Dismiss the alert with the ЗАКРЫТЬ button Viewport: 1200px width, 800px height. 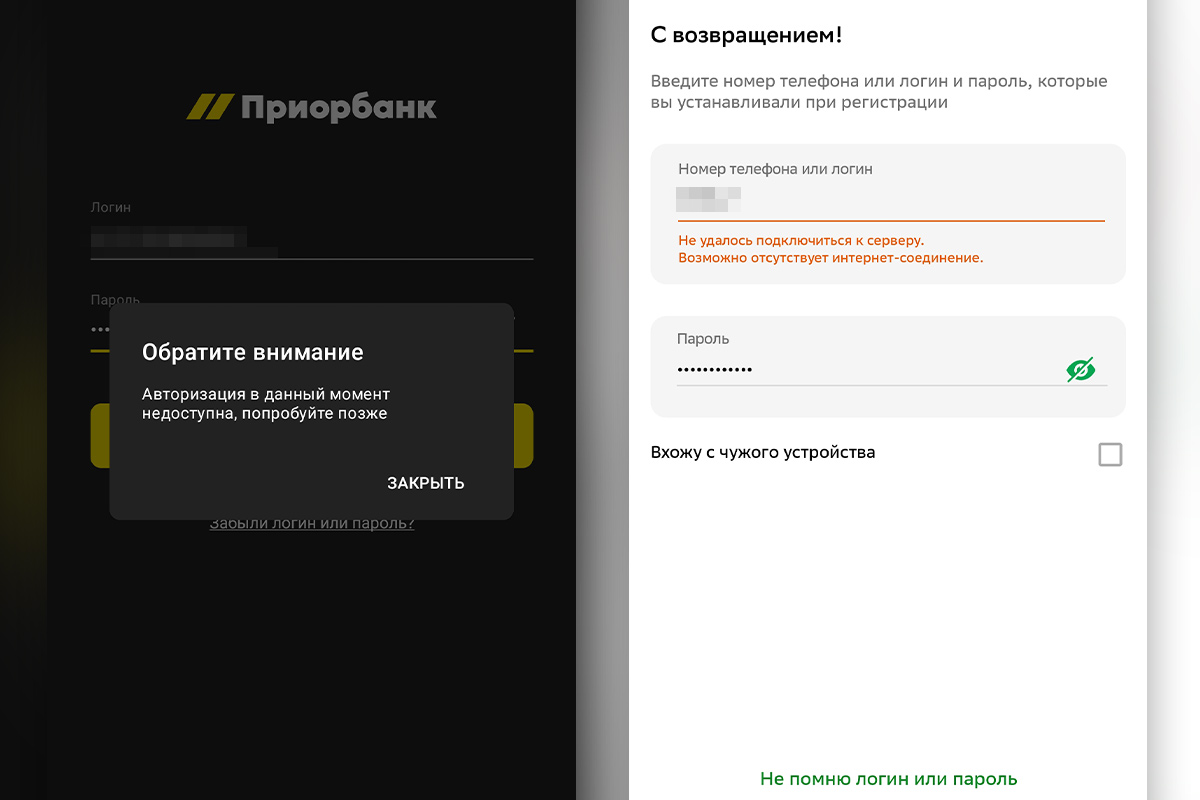pyautogui.click(x=425, y=482)
